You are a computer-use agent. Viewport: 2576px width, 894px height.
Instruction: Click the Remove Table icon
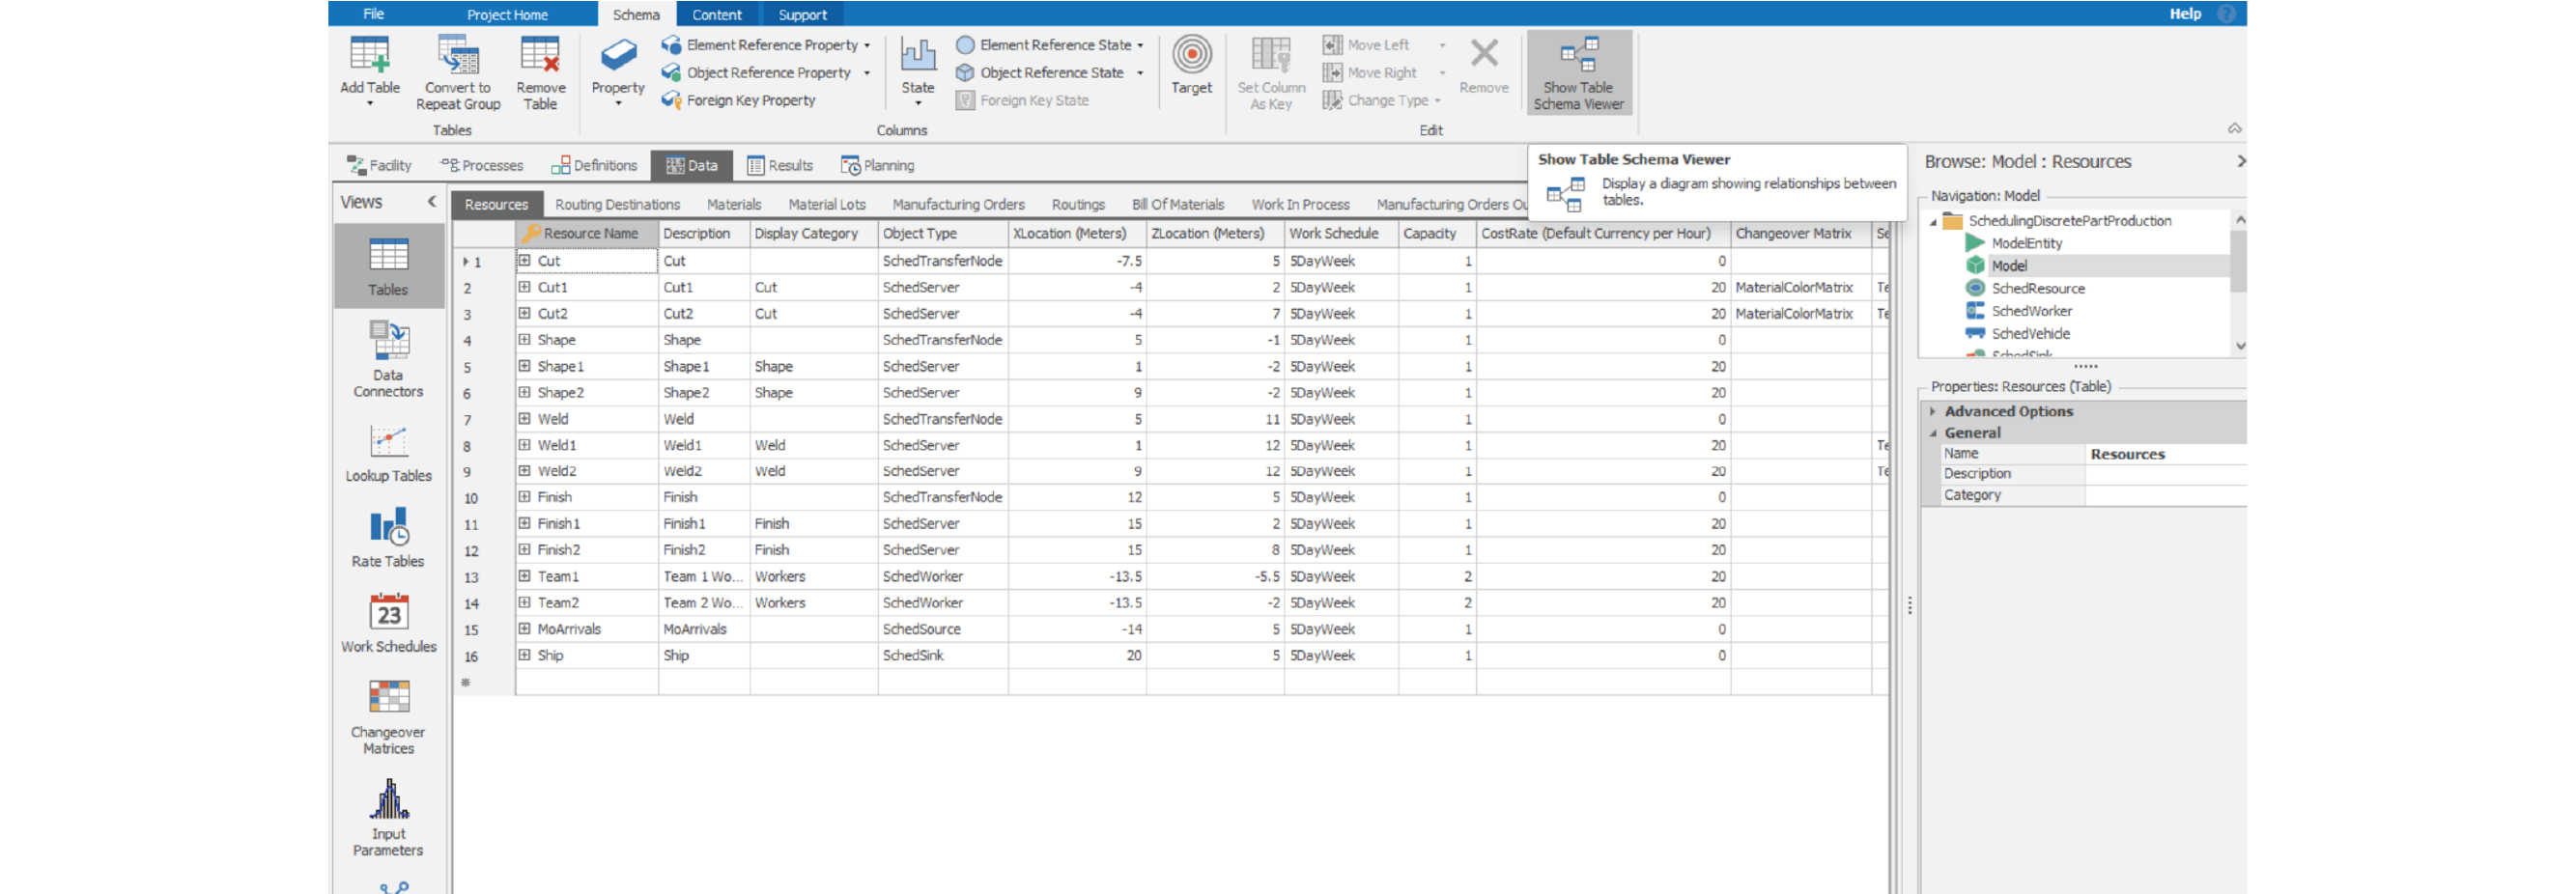[540, 57]
